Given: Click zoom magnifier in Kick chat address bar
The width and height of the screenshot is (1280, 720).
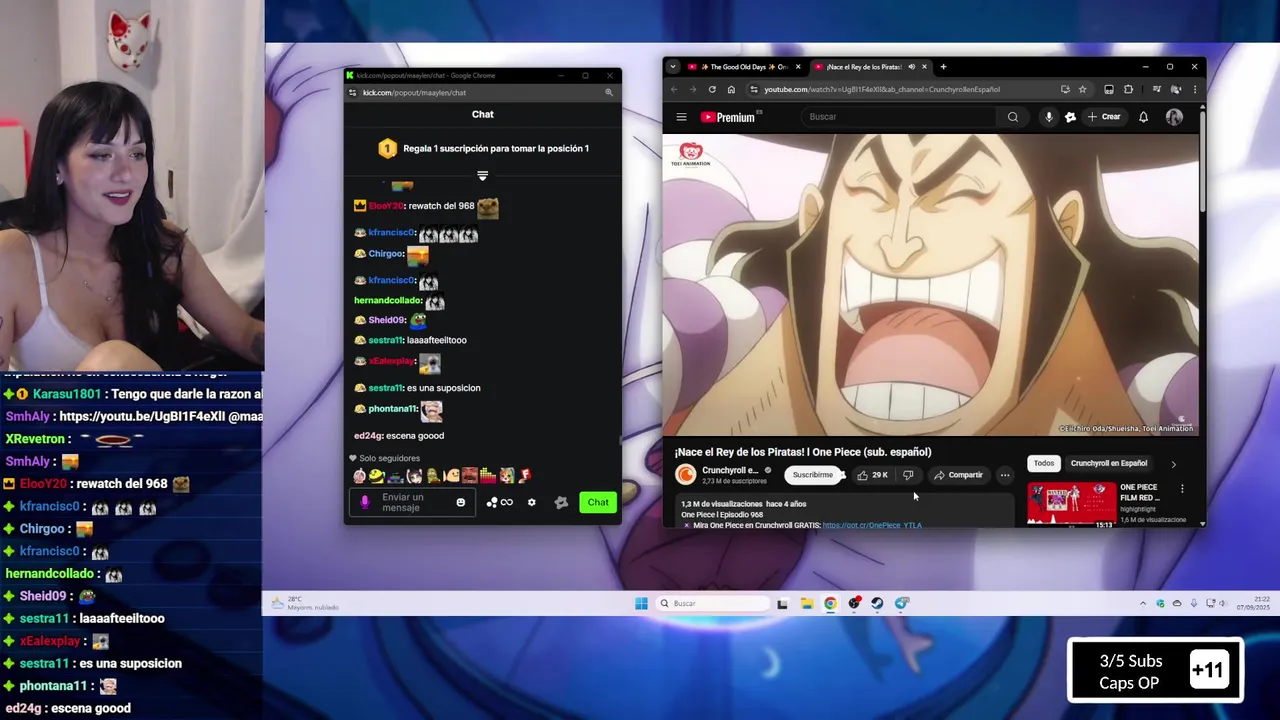Looking at the screenshot, I should coord(608,92).
